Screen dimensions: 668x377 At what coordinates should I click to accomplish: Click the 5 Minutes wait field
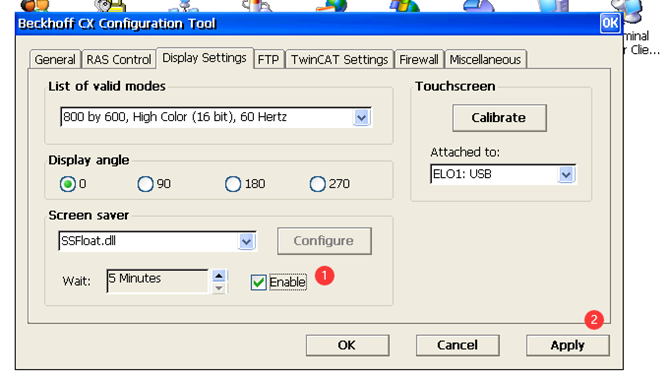[158, 281]
